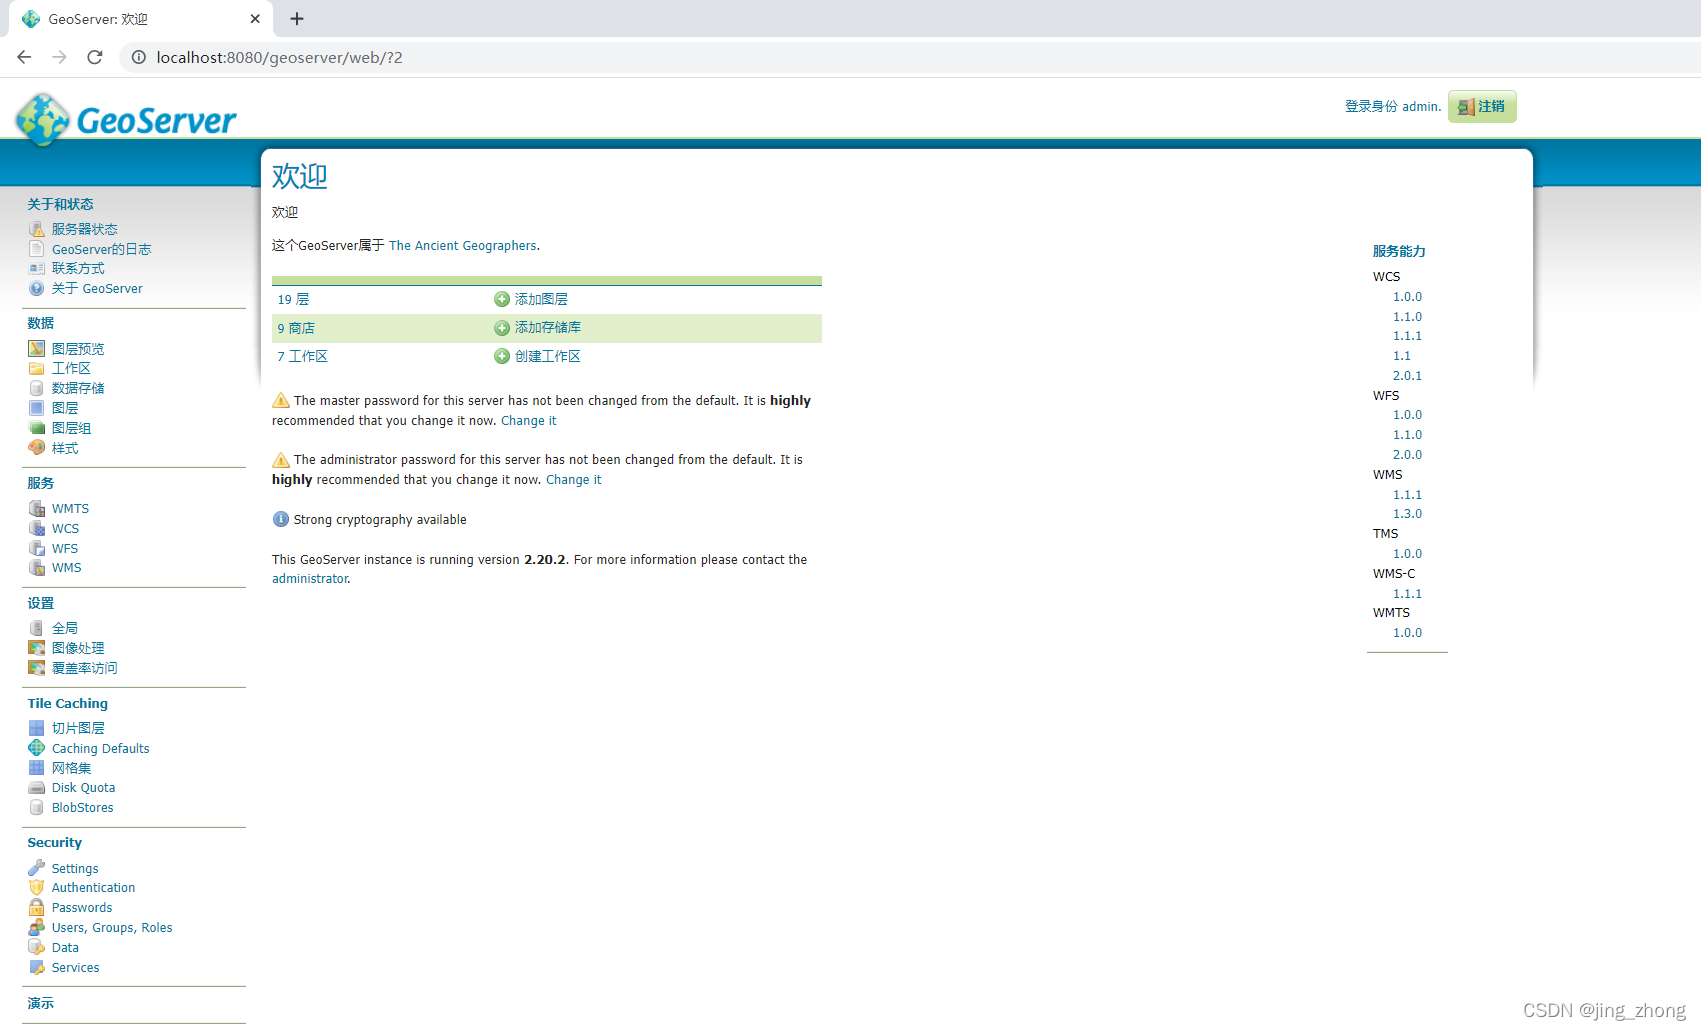Screen dimensions: 1701x1030
Task: Click the 工作区 folder icon
Action: pos(37,368)
